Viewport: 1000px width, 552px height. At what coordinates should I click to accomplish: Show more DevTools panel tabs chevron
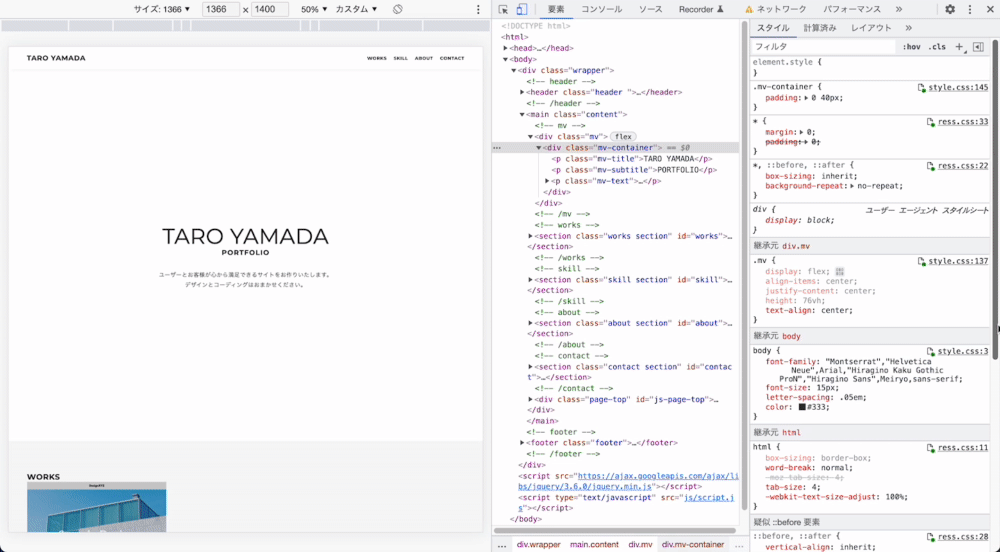(x=899, y=10)
